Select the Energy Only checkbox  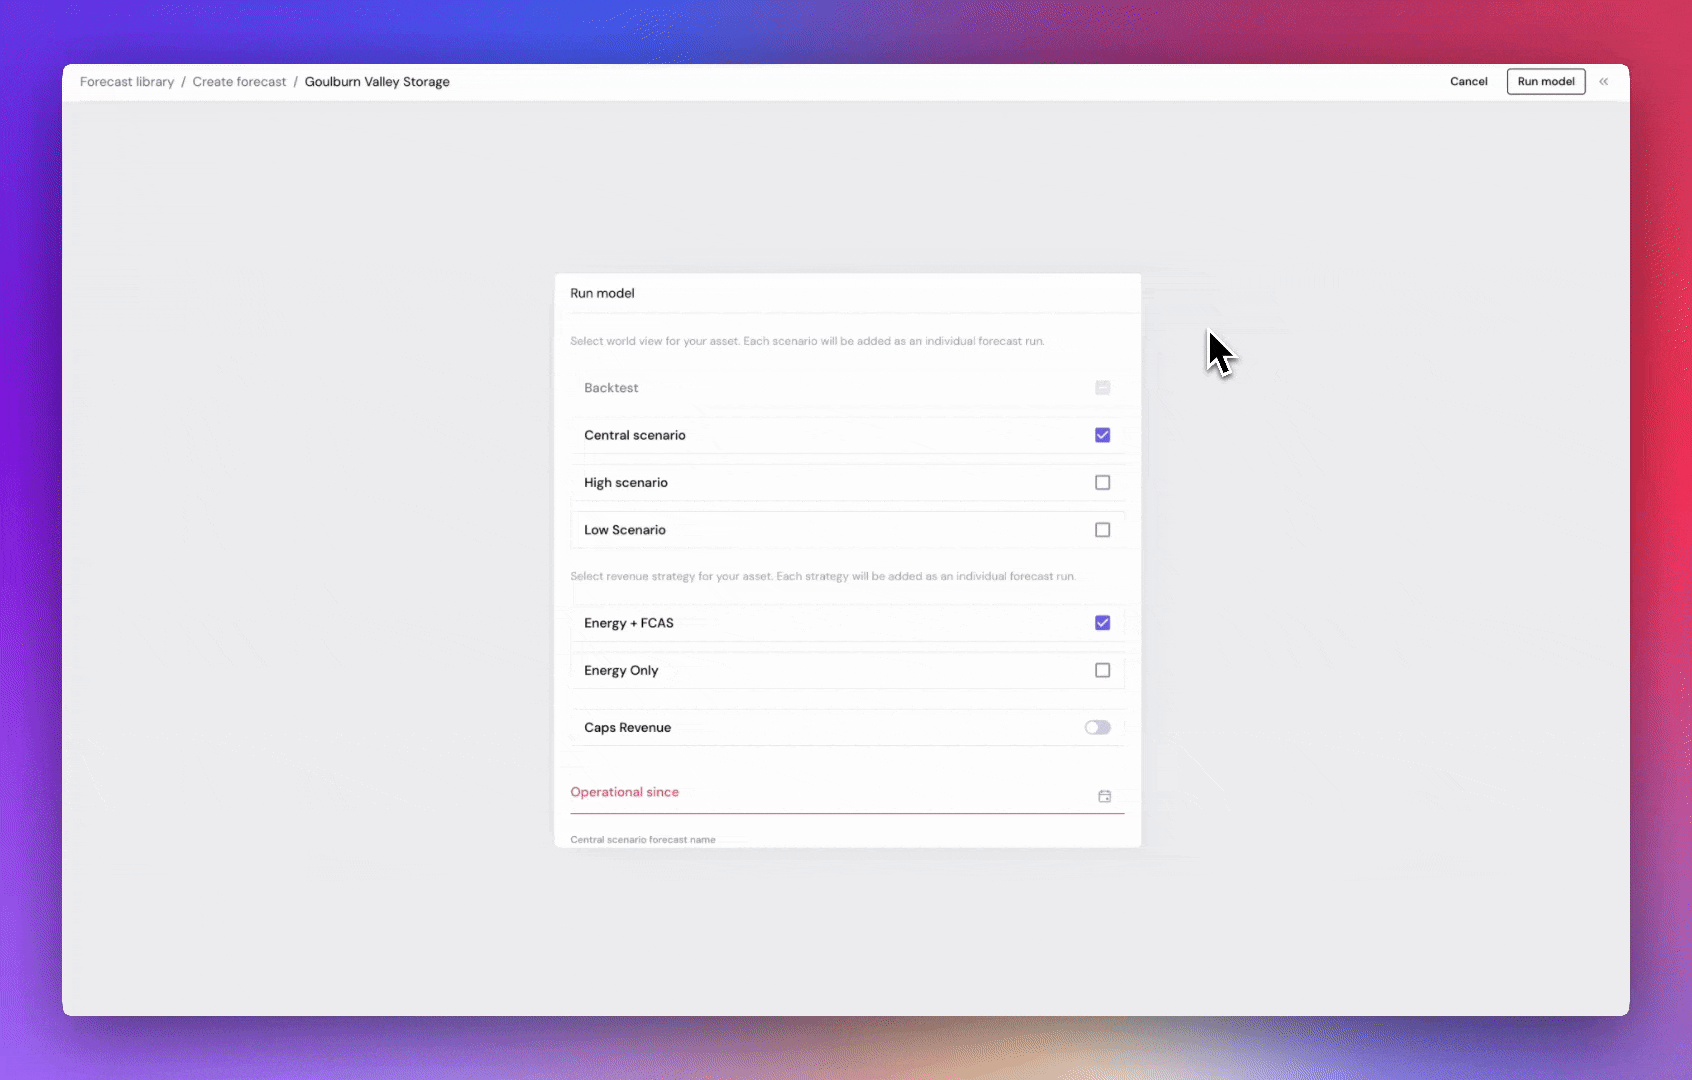tap(1102, 670)
